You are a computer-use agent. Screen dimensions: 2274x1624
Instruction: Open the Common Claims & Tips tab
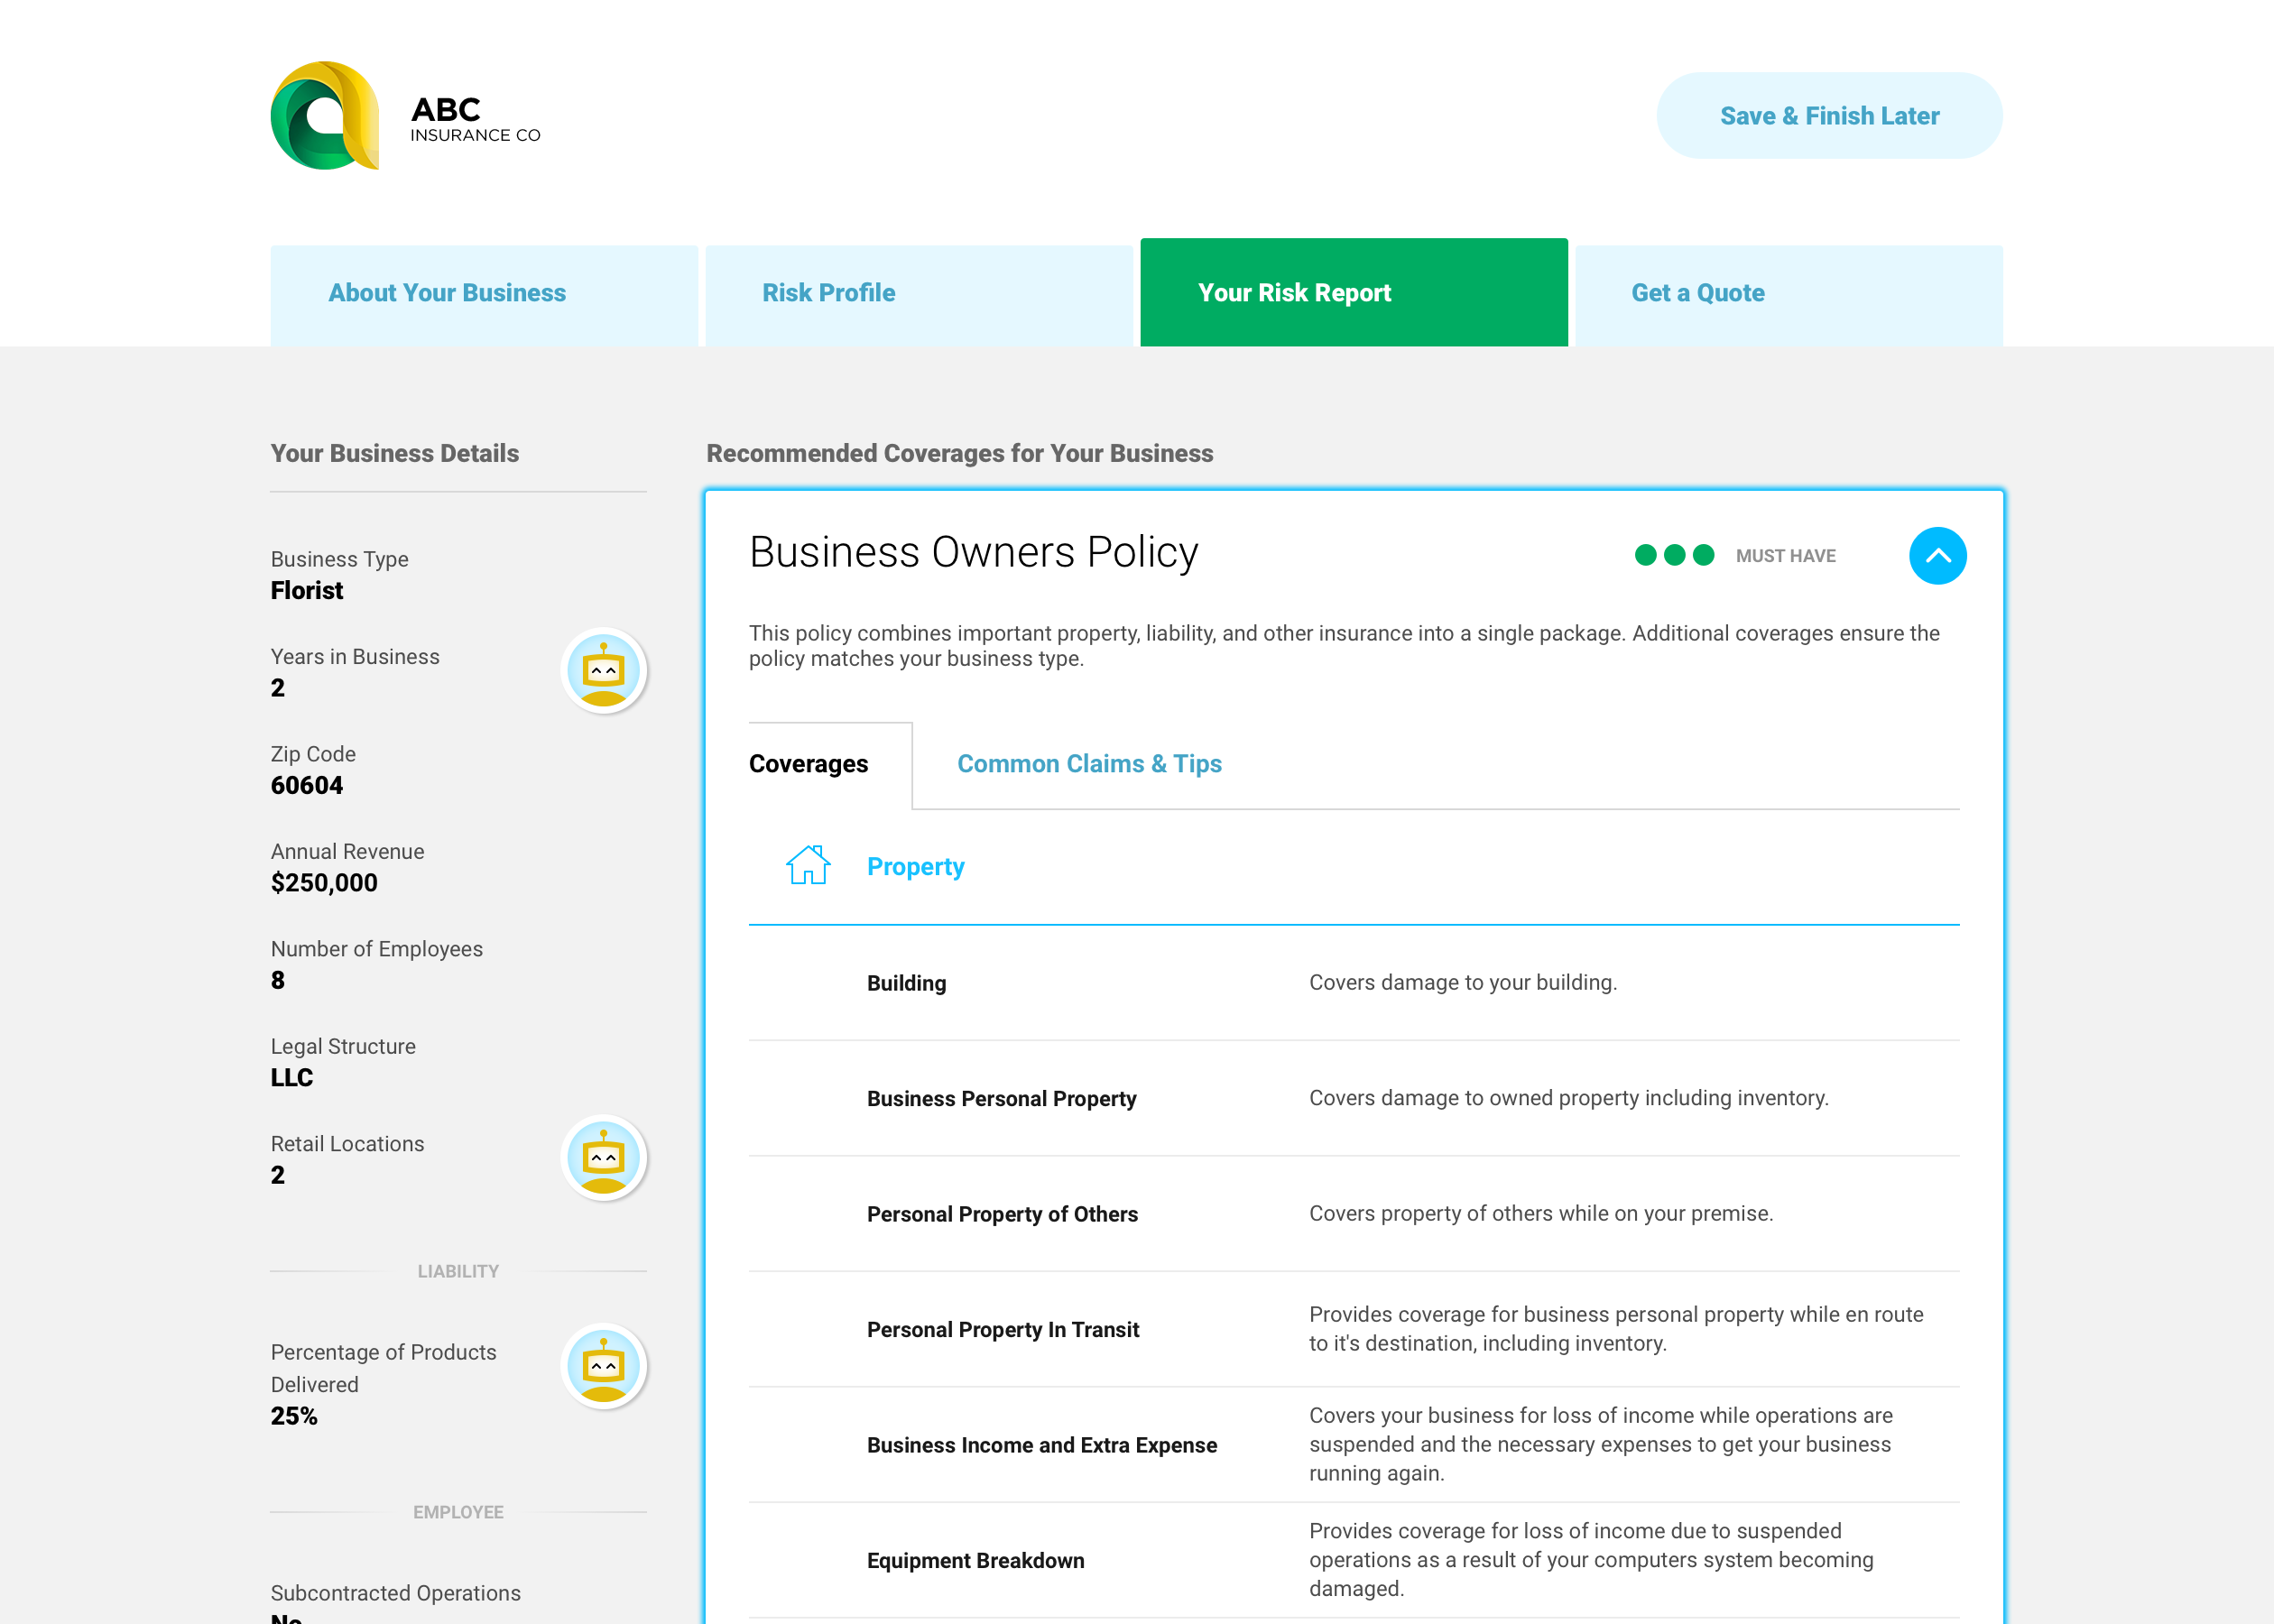point(1089,764)
